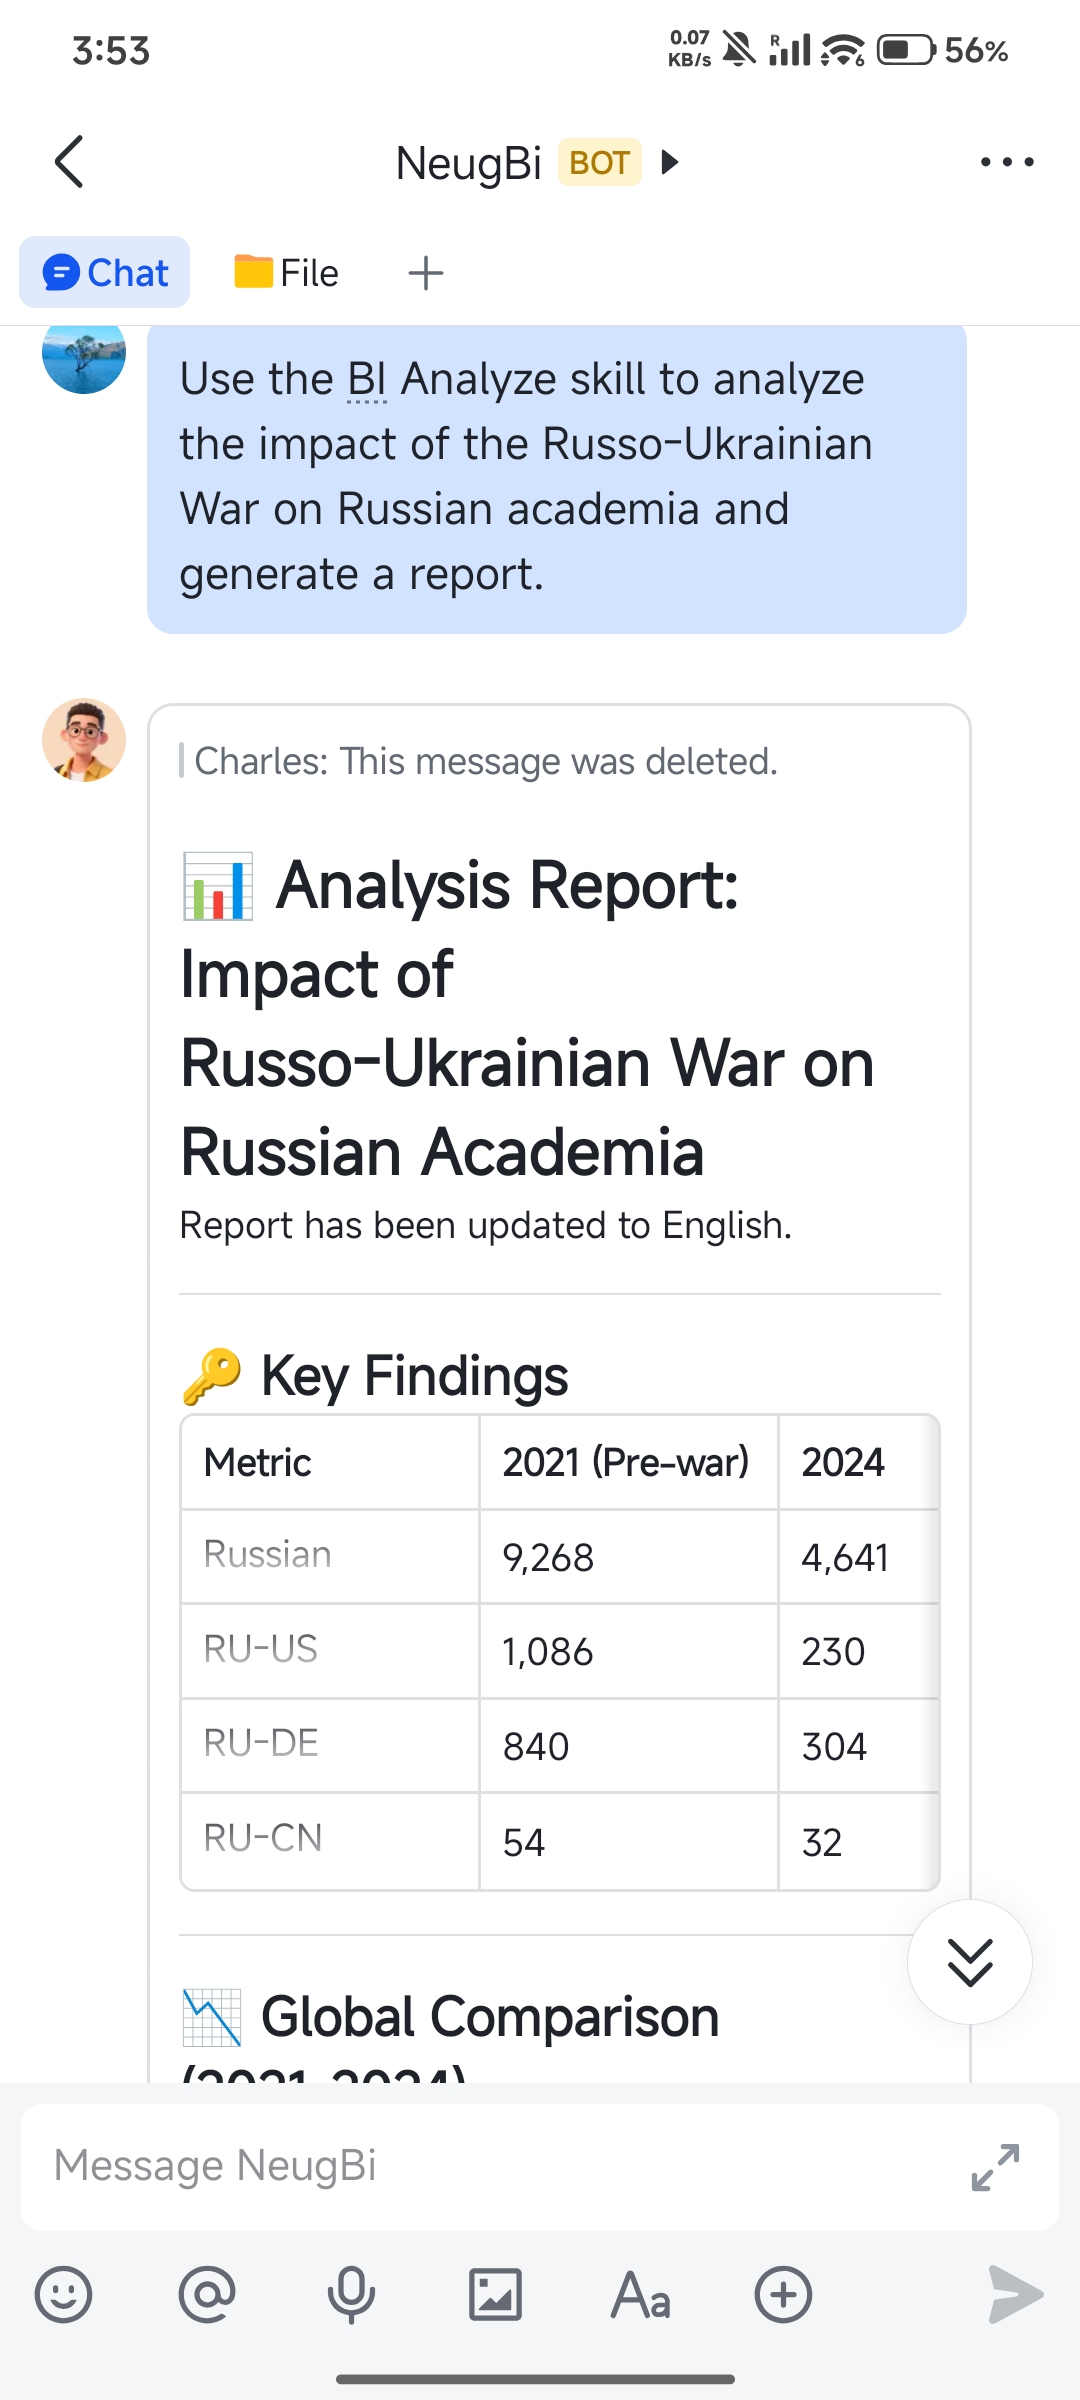Open more attachments with the plus icon
This screenshot has height=2400, width=1080.
click(x=786, y=2295)
